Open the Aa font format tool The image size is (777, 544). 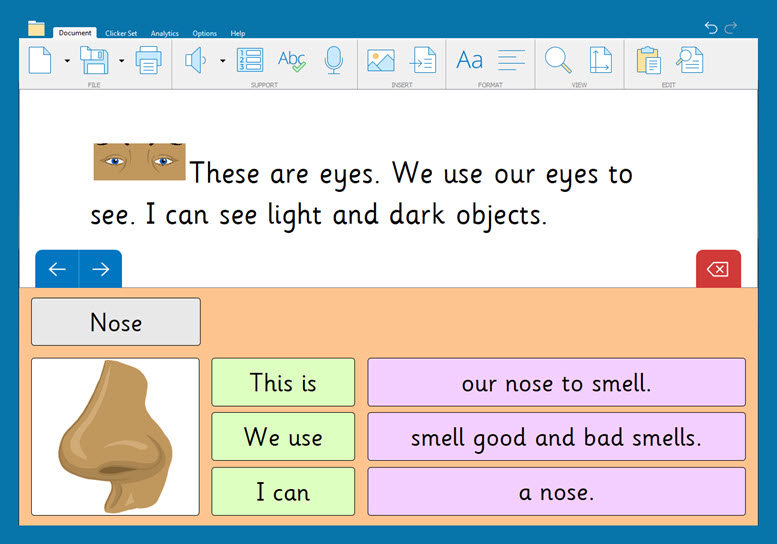(469, 61)
